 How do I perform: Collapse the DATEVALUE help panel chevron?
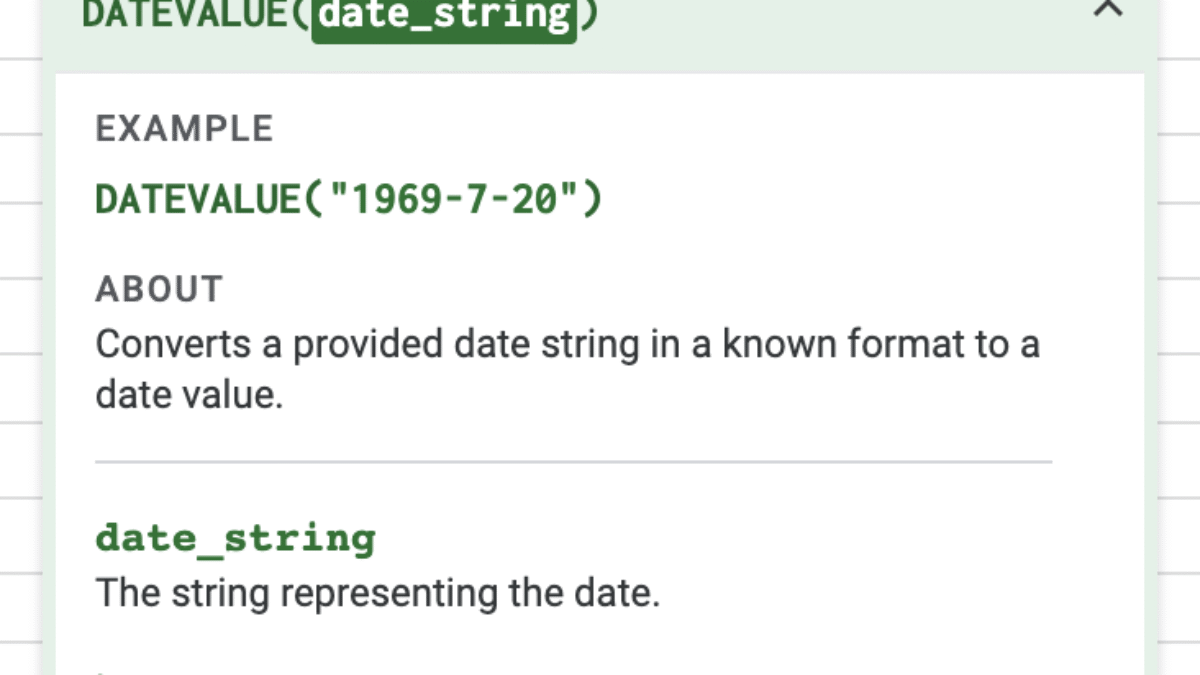[1107, 9]
